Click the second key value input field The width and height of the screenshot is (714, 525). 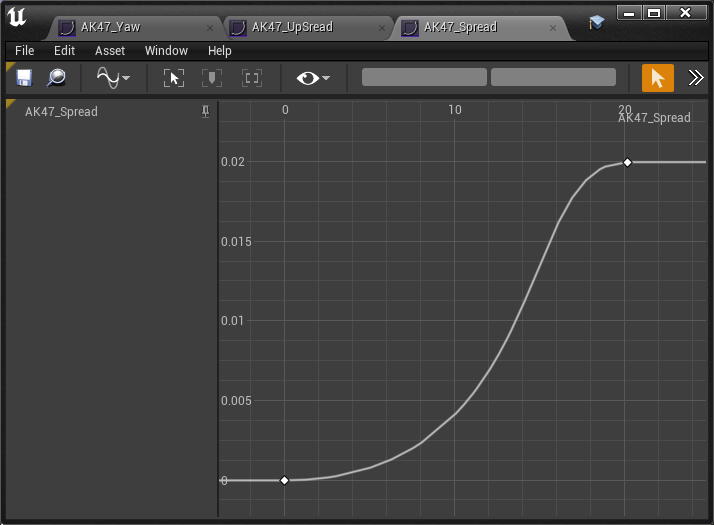pos(553,77)
